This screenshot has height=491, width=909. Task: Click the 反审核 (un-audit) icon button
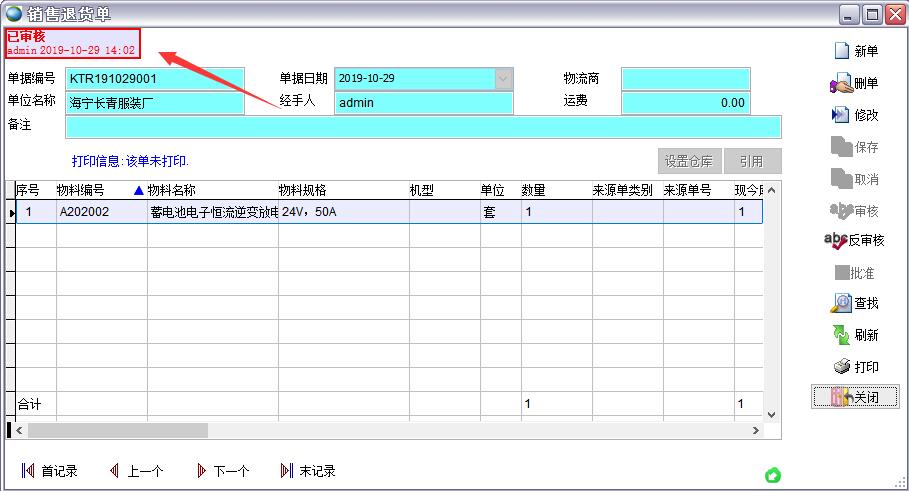[835, 241]
